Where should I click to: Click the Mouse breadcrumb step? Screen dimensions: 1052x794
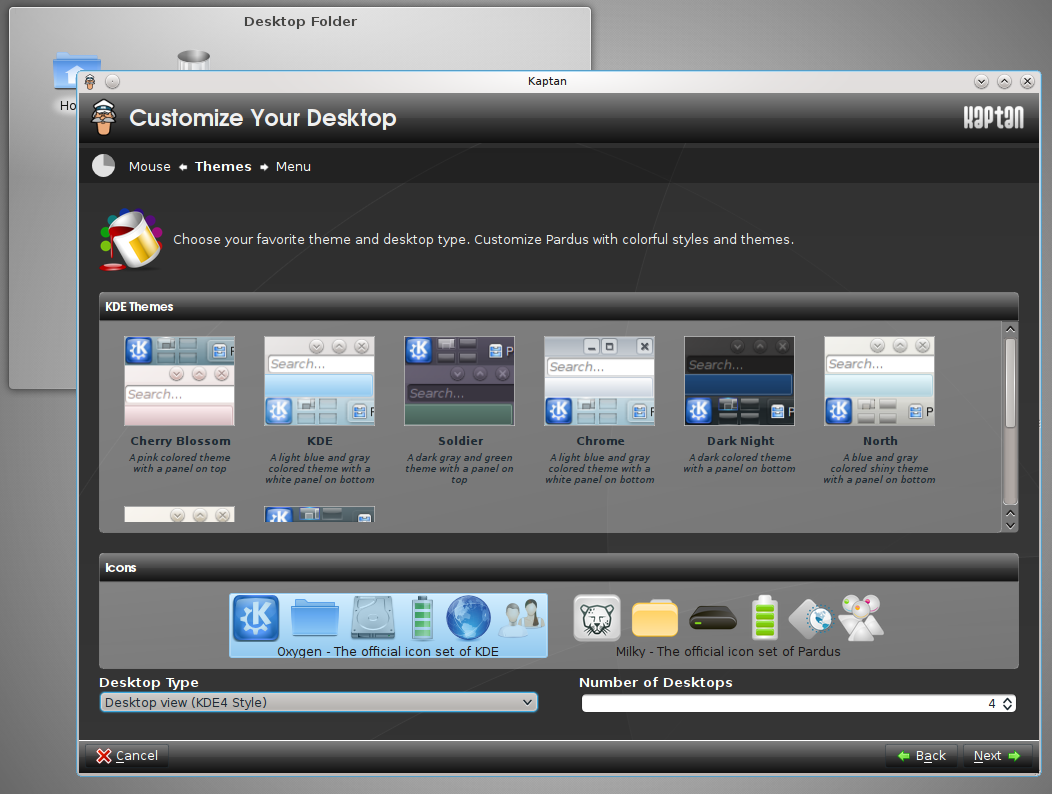pyautogui.click(x=150, y=166)
